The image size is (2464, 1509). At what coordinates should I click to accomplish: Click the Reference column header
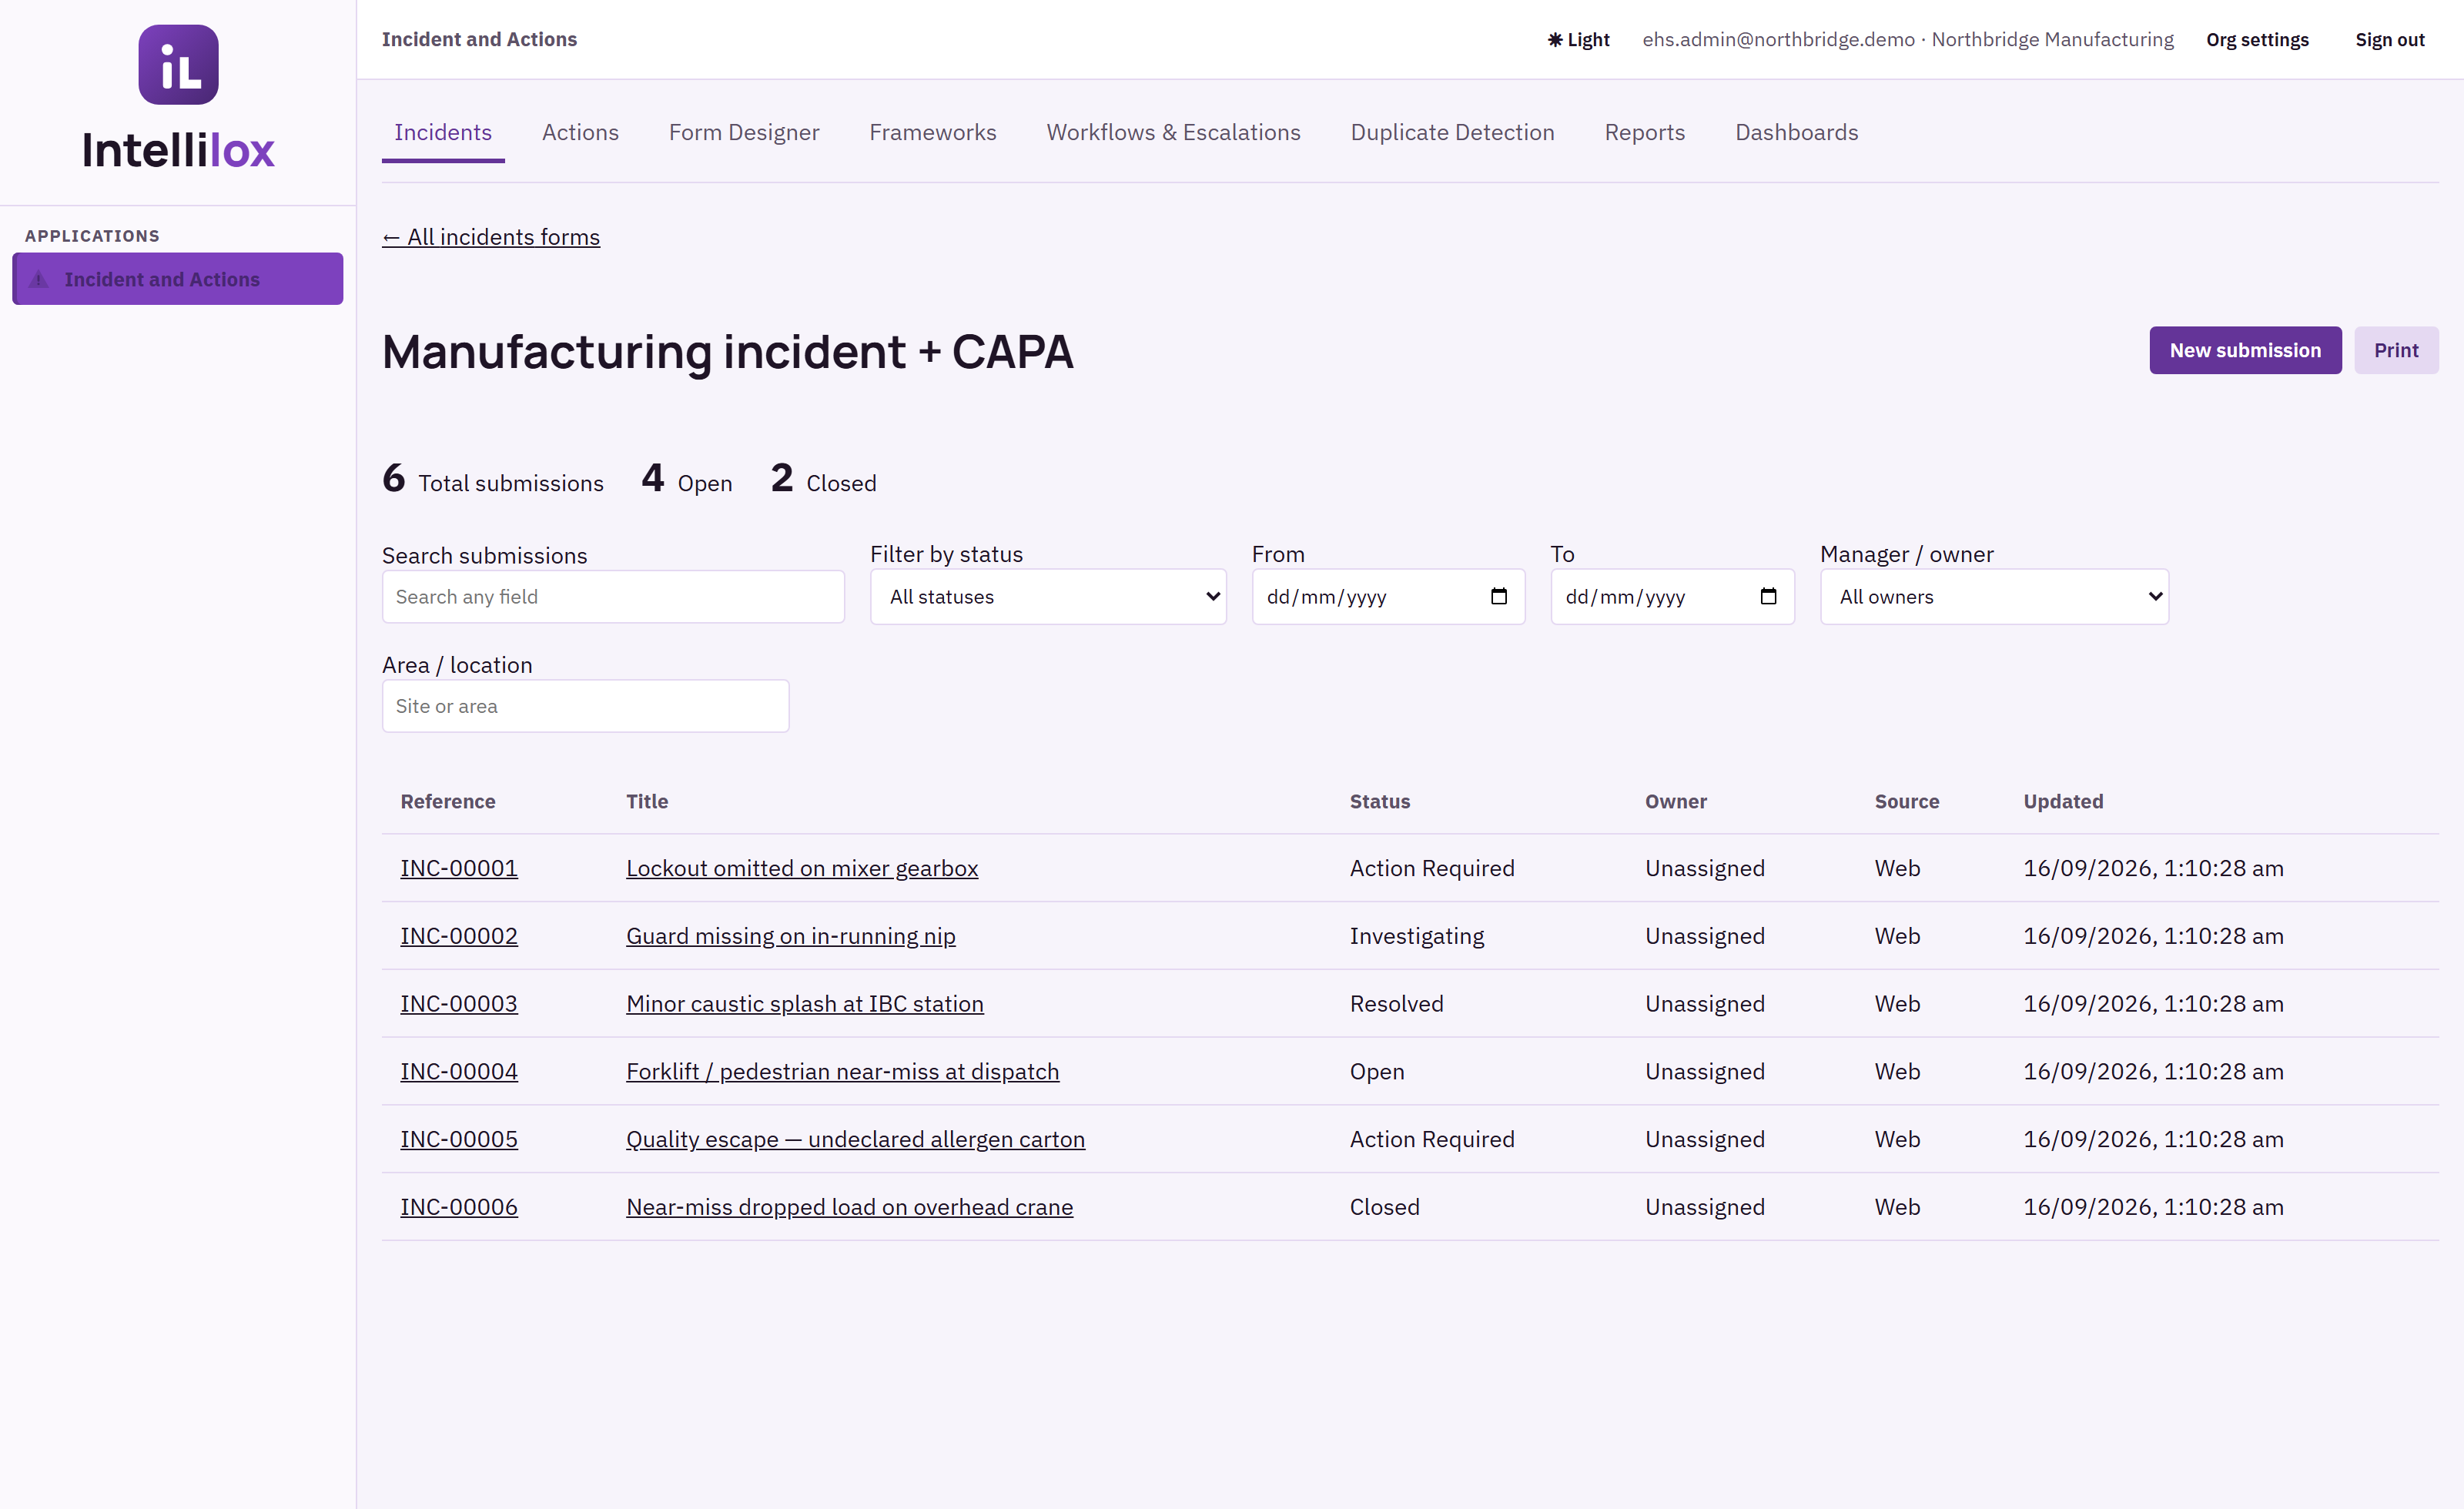[448, 801]
